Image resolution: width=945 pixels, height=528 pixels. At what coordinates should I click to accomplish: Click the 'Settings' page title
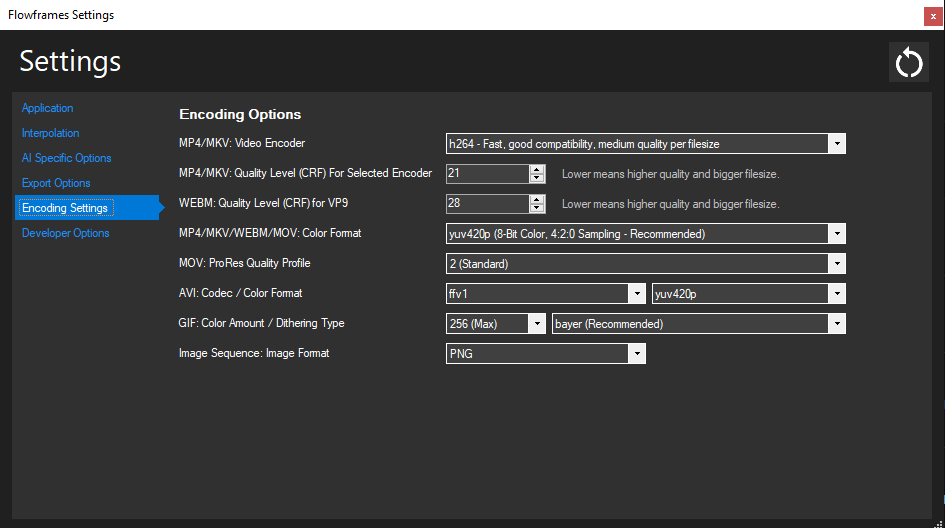(x=70, y=61)
